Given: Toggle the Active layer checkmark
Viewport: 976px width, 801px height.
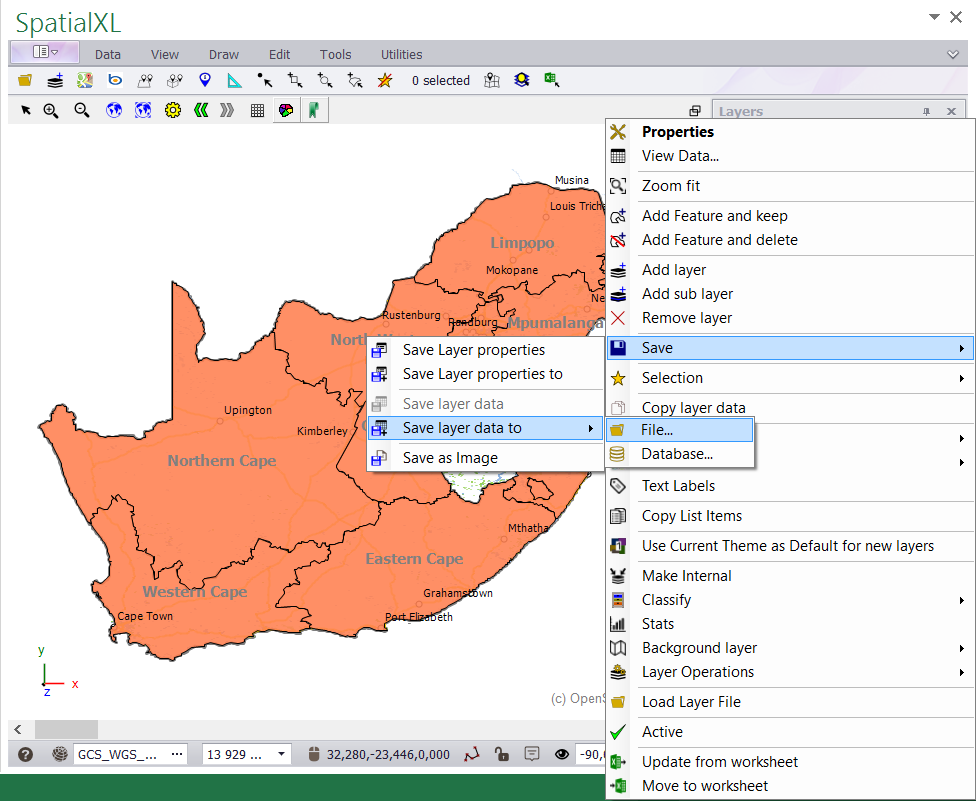Looking at the screenshot, I should click(x=662, y=732).
